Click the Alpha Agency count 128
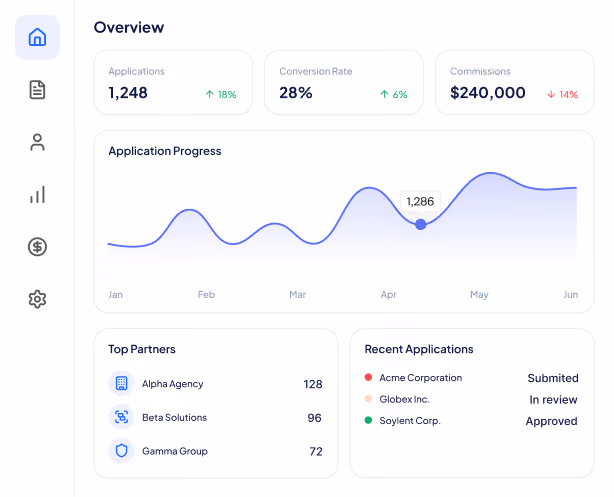The height and width of the screenshot is (497, 614). (x=313, y=384)
